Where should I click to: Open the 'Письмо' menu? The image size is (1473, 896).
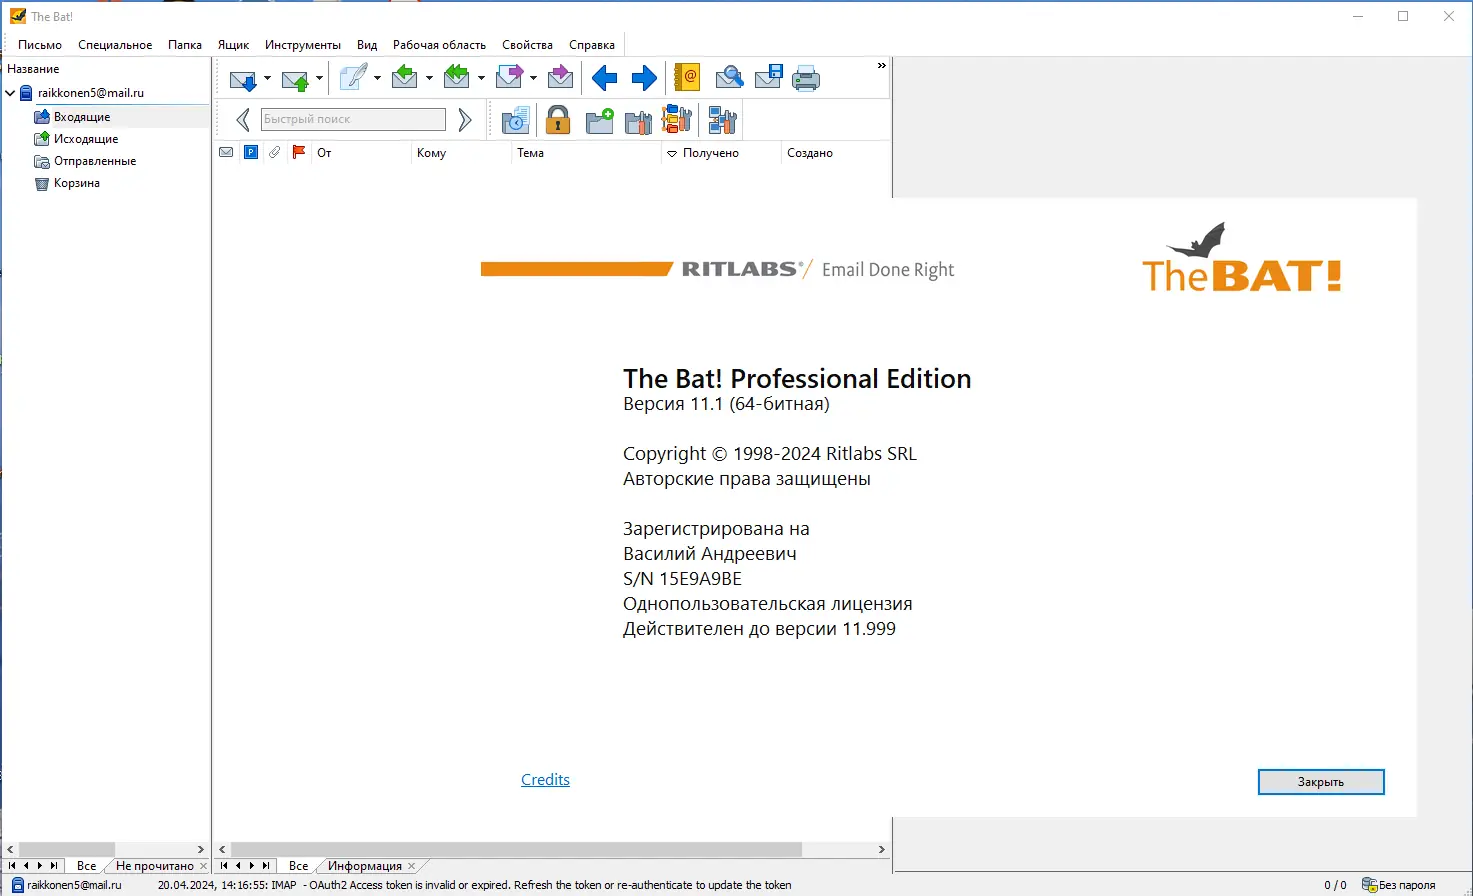[40, 45]
